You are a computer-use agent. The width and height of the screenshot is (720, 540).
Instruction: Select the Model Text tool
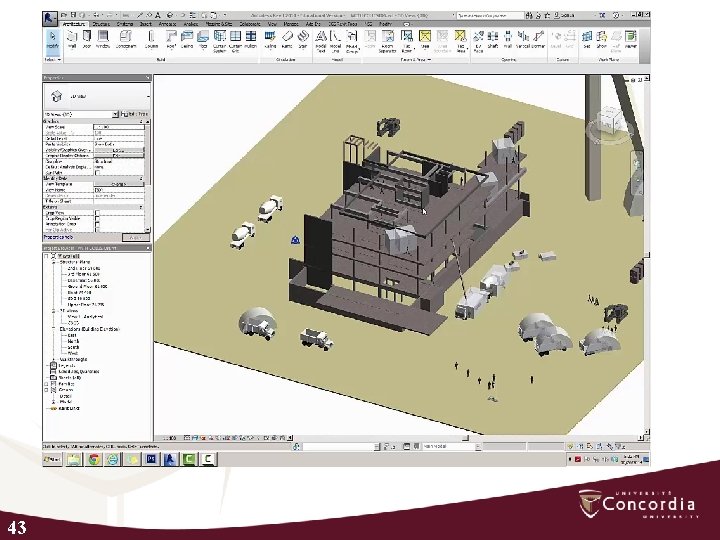tap(321, 41)
